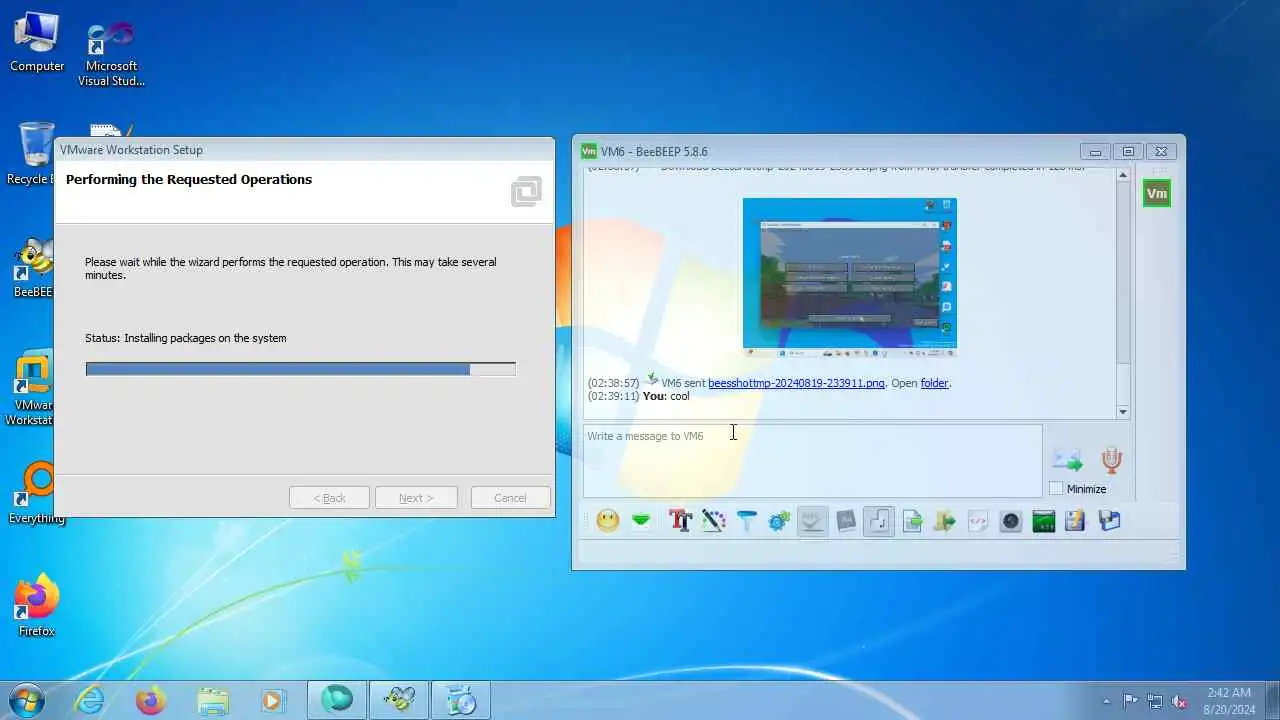The height and width of the screenshot is (720, 1280).
Task: Open Windows Media Player on taskbar
Action: pyautogui.click(x=273, y=701)
